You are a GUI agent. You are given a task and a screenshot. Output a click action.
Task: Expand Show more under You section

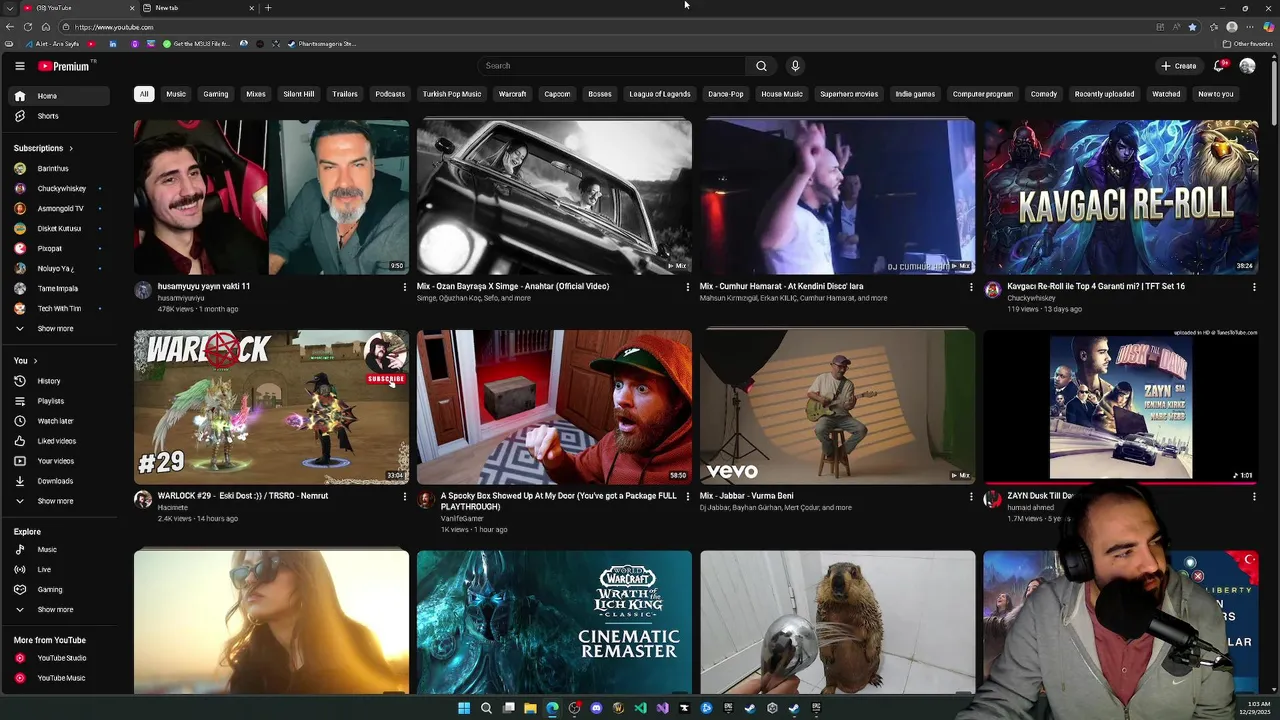pyautogui.click(x=56, y=501)
